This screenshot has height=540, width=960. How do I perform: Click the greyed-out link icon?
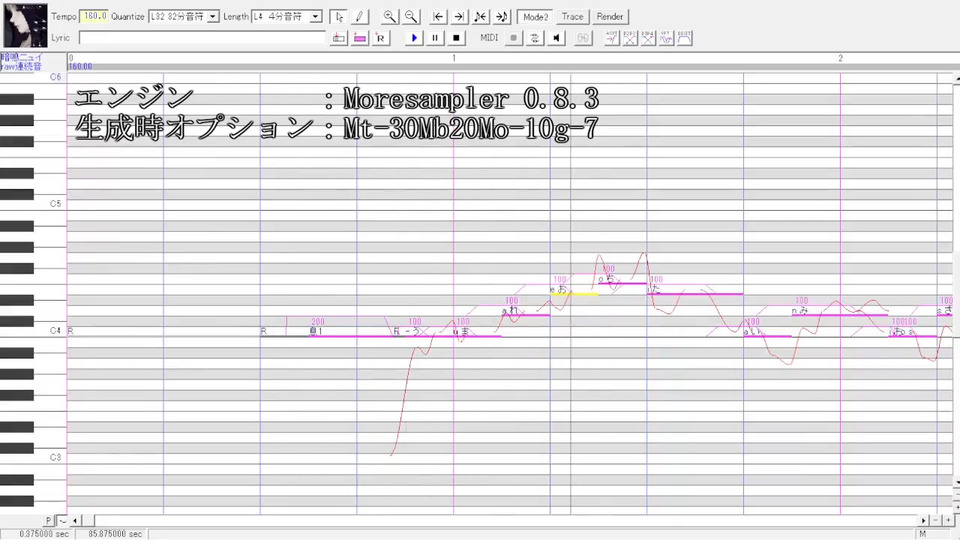[583, 38]
